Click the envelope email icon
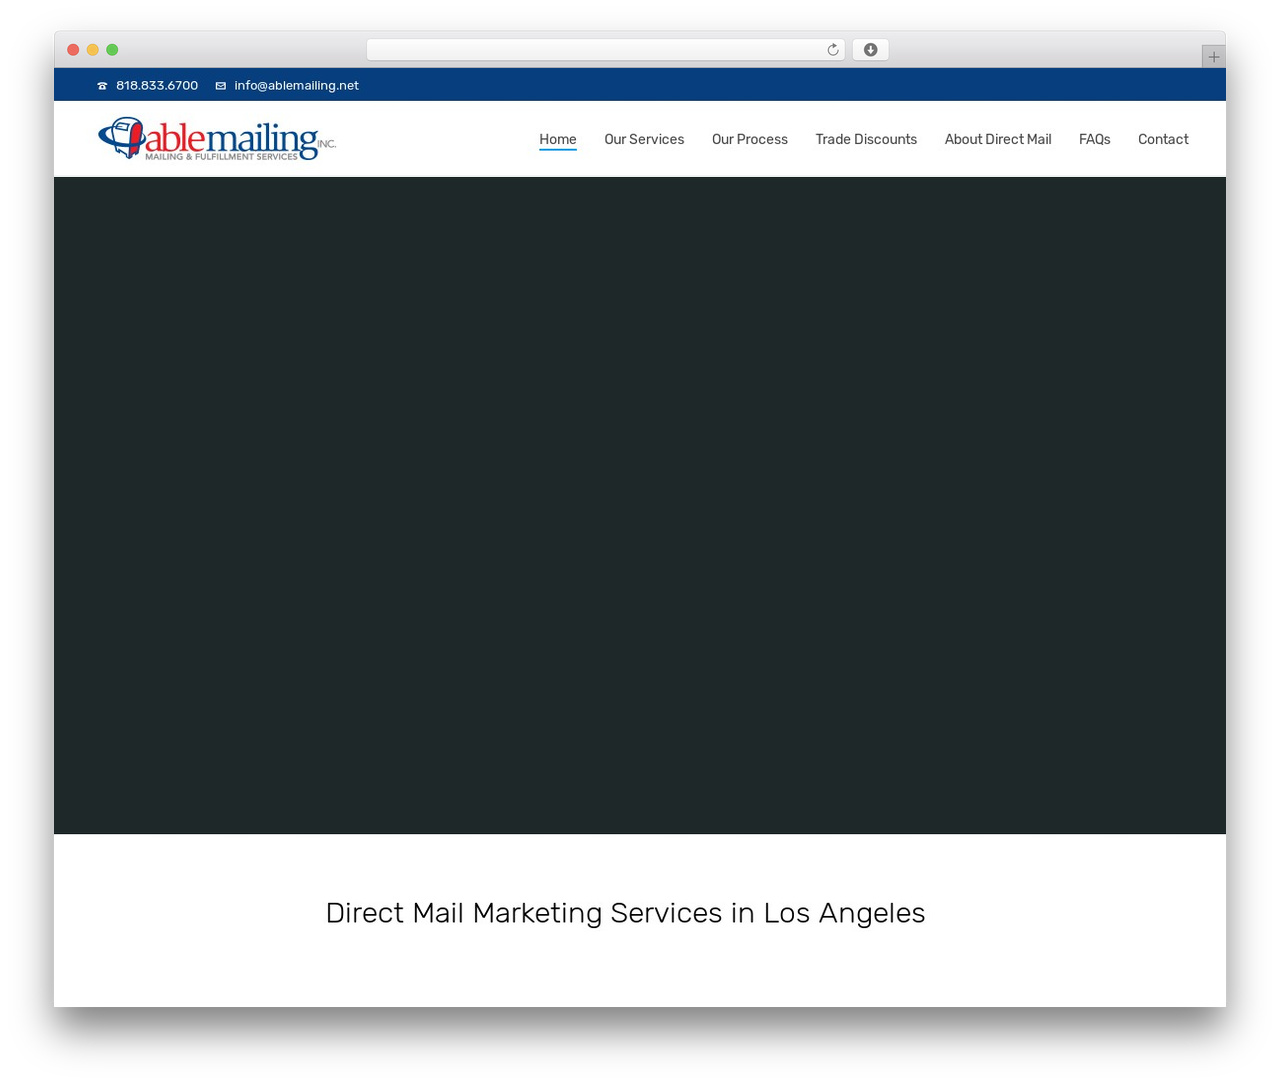Image resolution: width=1280 pixels, height=1084 pixels. tap(221, 86)
